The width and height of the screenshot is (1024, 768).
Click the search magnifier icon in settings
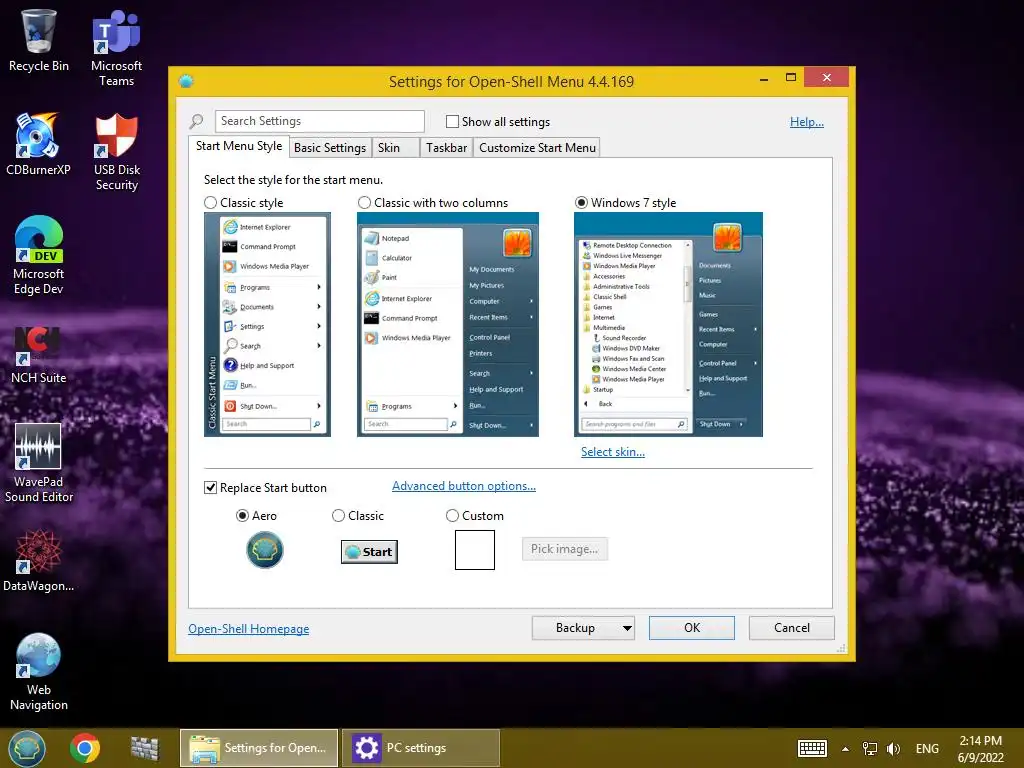point(196,121)
